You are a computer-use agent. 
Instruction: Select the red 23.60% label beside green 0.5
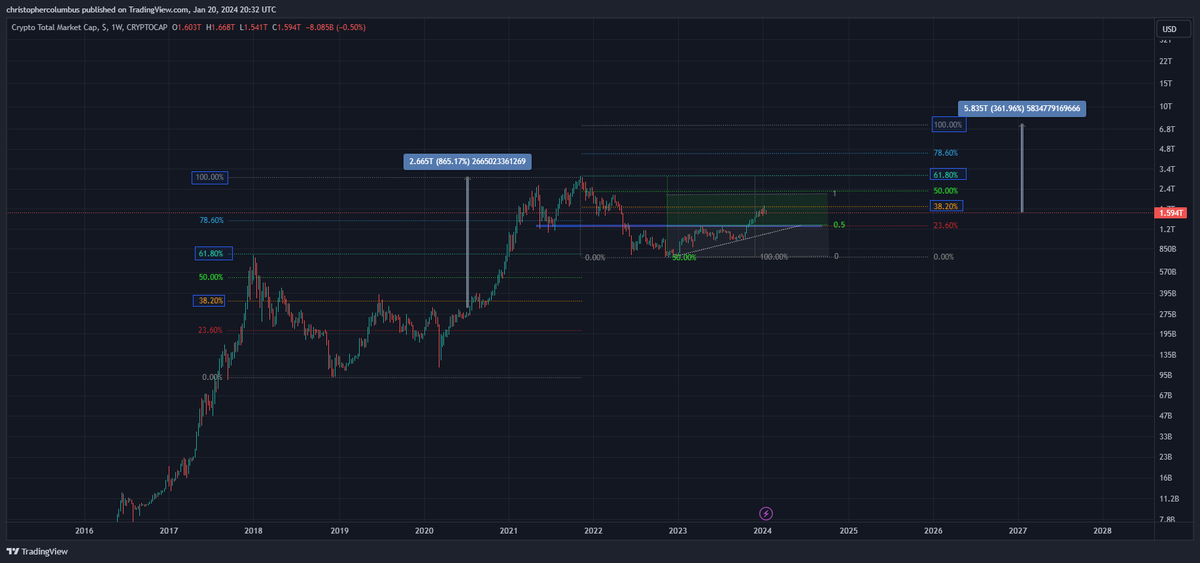point(945,225)
